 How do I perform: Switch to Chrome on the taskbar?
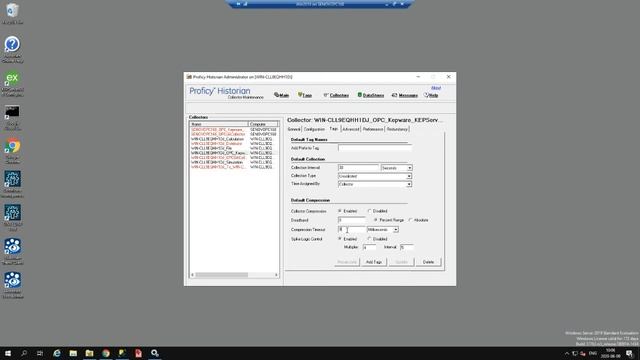coord(106,353)
